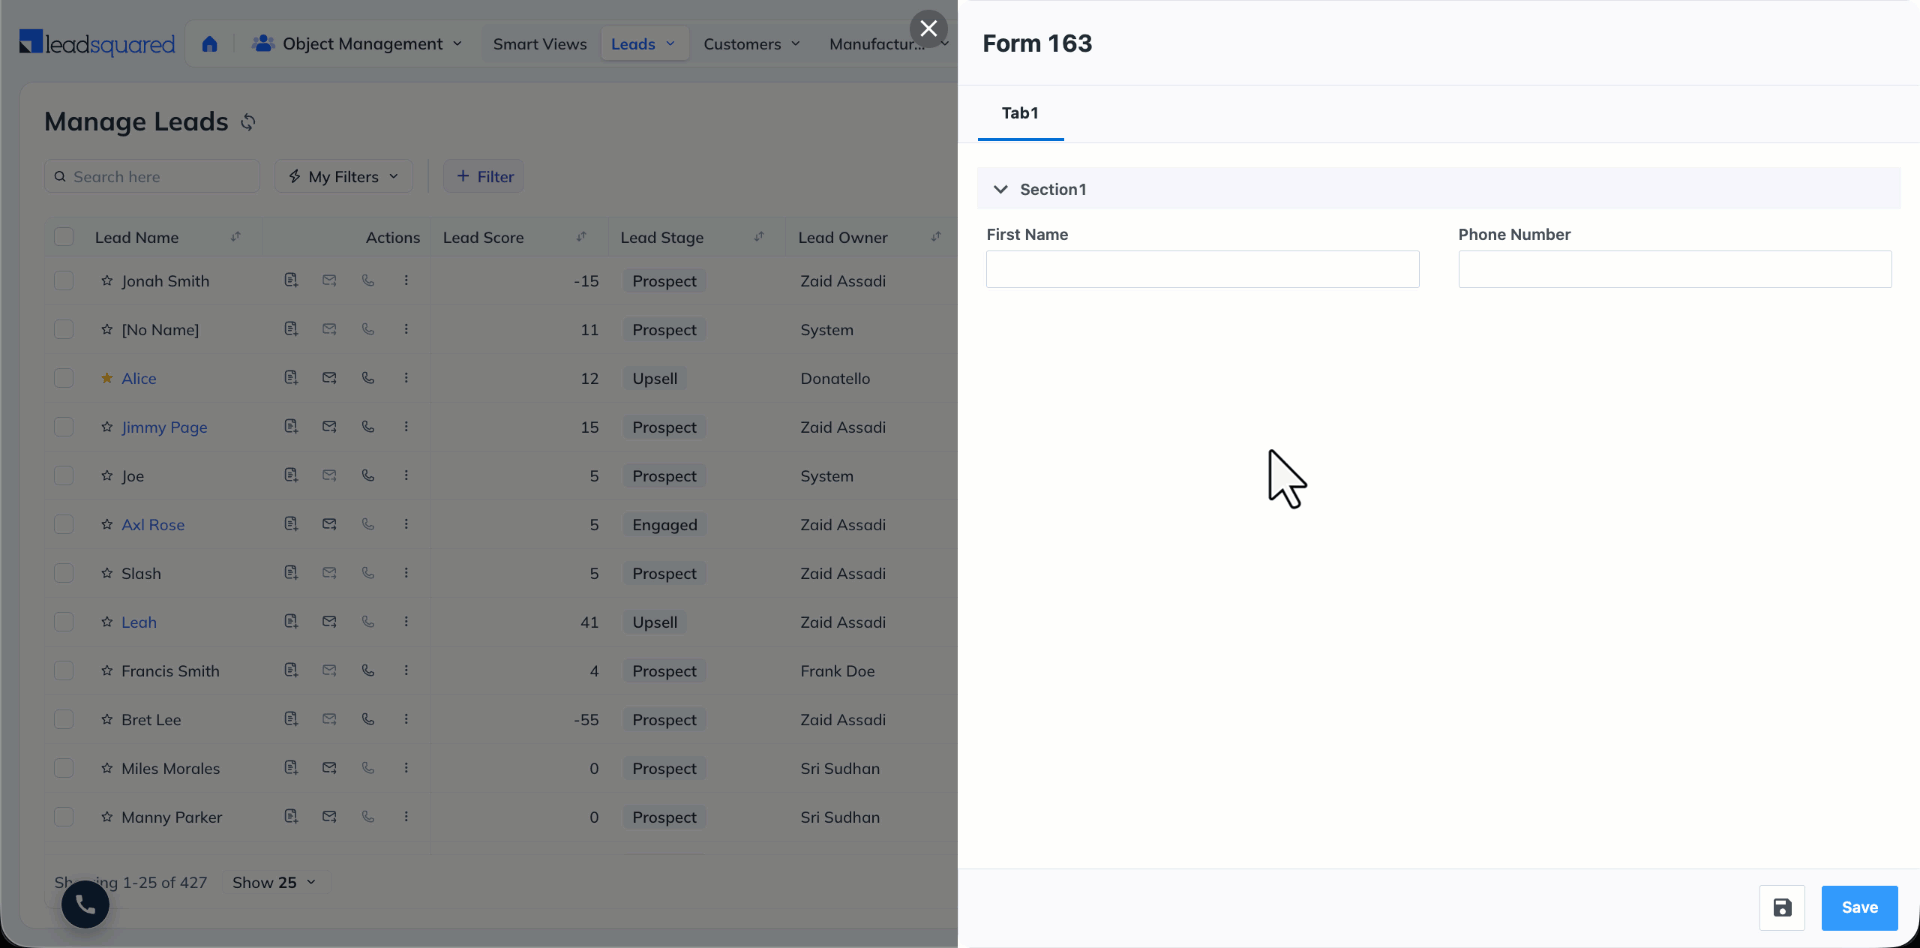The width and height of the screenshot is (1920, 948).
Task: Open the My Filters dropdown
Action: pyautogui.click(x=344, y=177)
